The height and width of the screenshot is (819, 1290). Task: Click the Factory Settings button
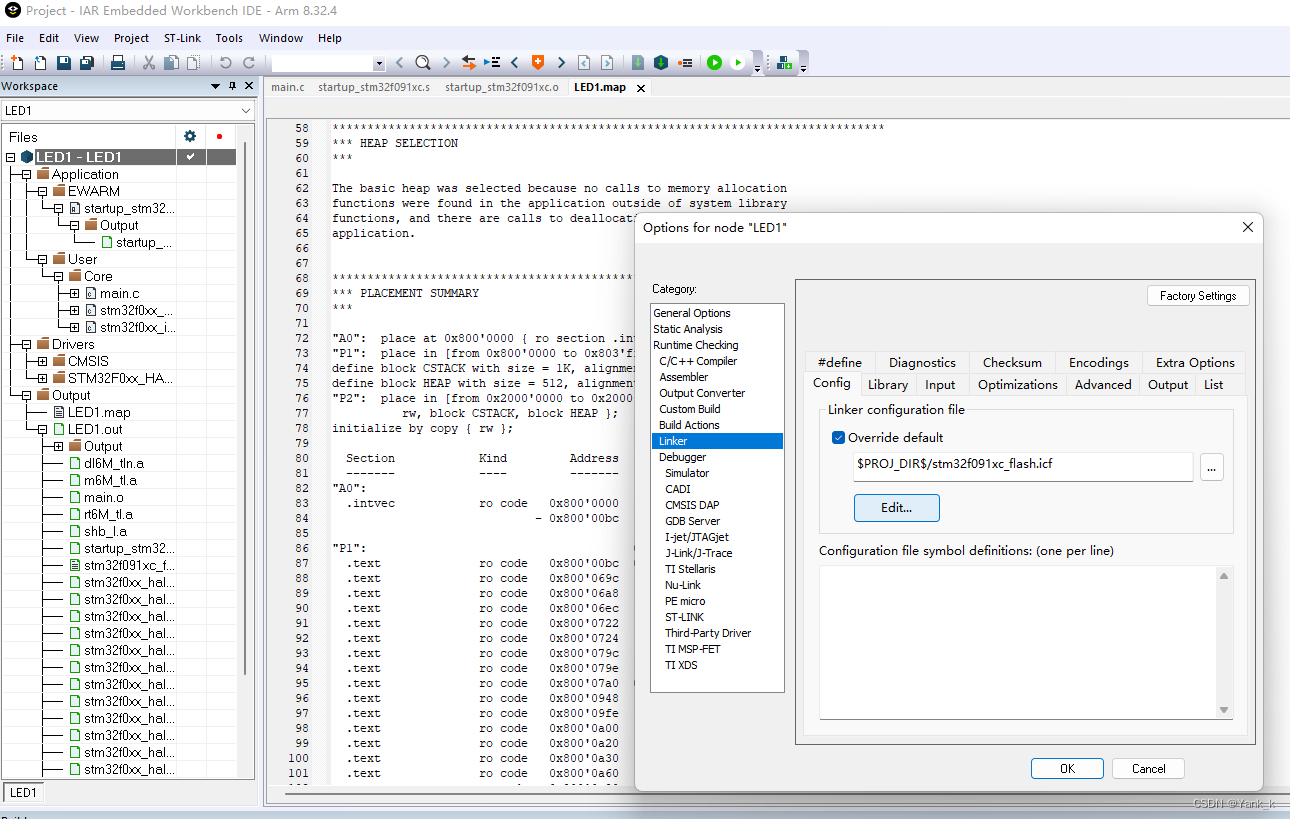point(1198,296)
